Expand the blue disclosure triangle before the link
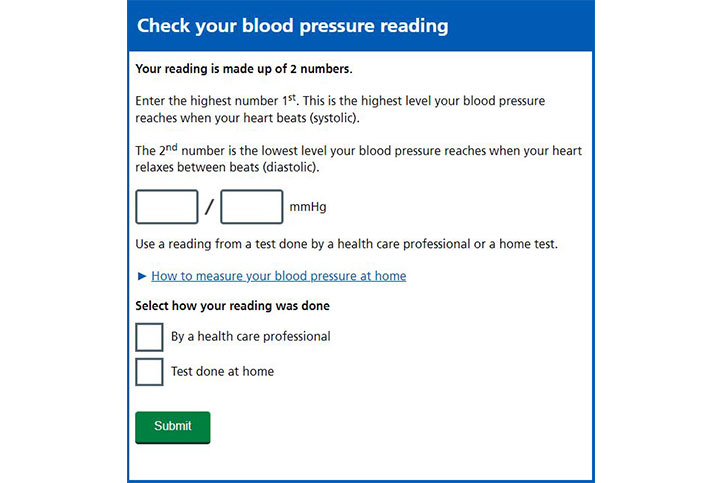The image size is (724, 483). tap(142, 276)
